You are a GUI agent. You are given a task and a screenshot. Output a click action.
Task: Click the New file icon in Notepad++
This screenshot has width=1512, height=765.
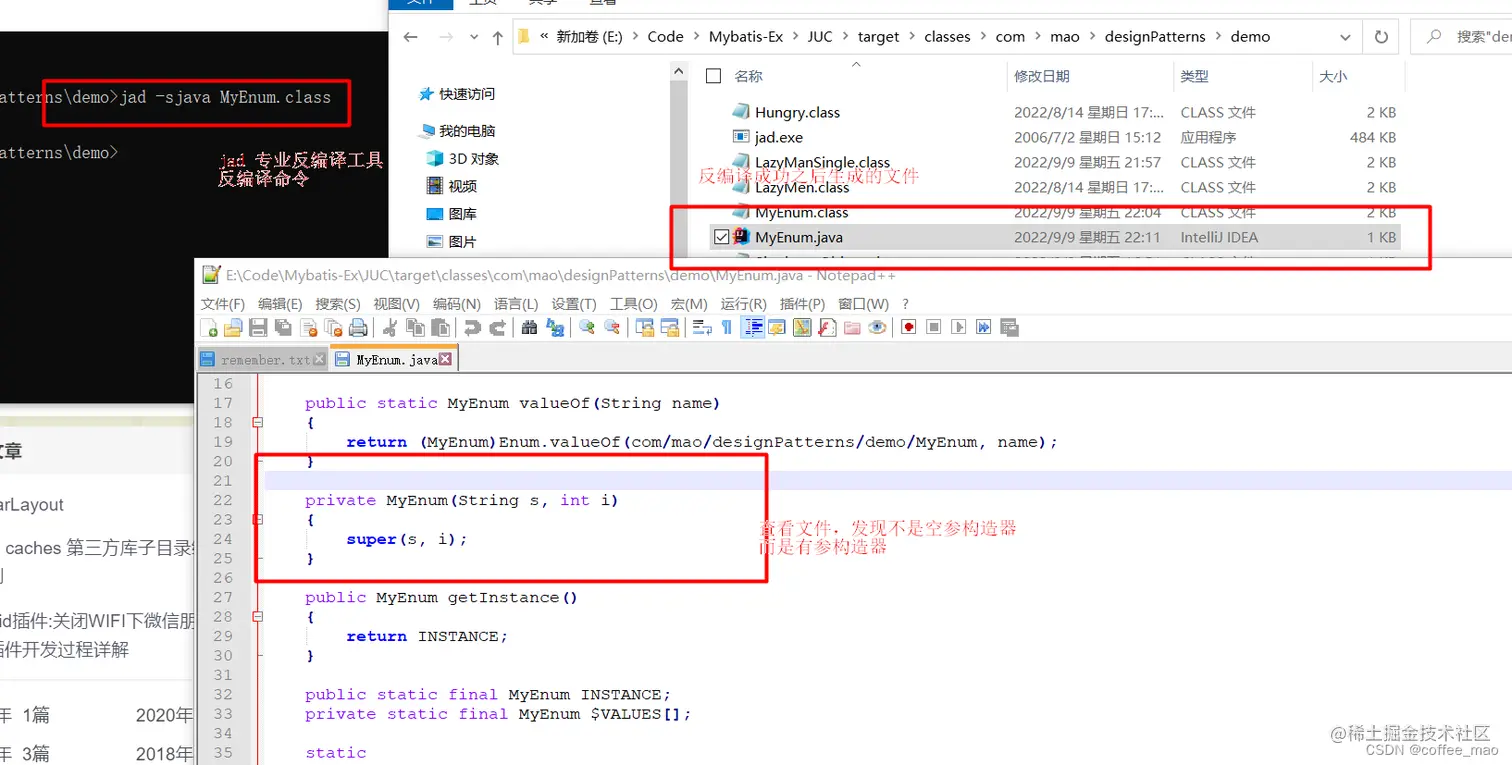coord(209,327)
